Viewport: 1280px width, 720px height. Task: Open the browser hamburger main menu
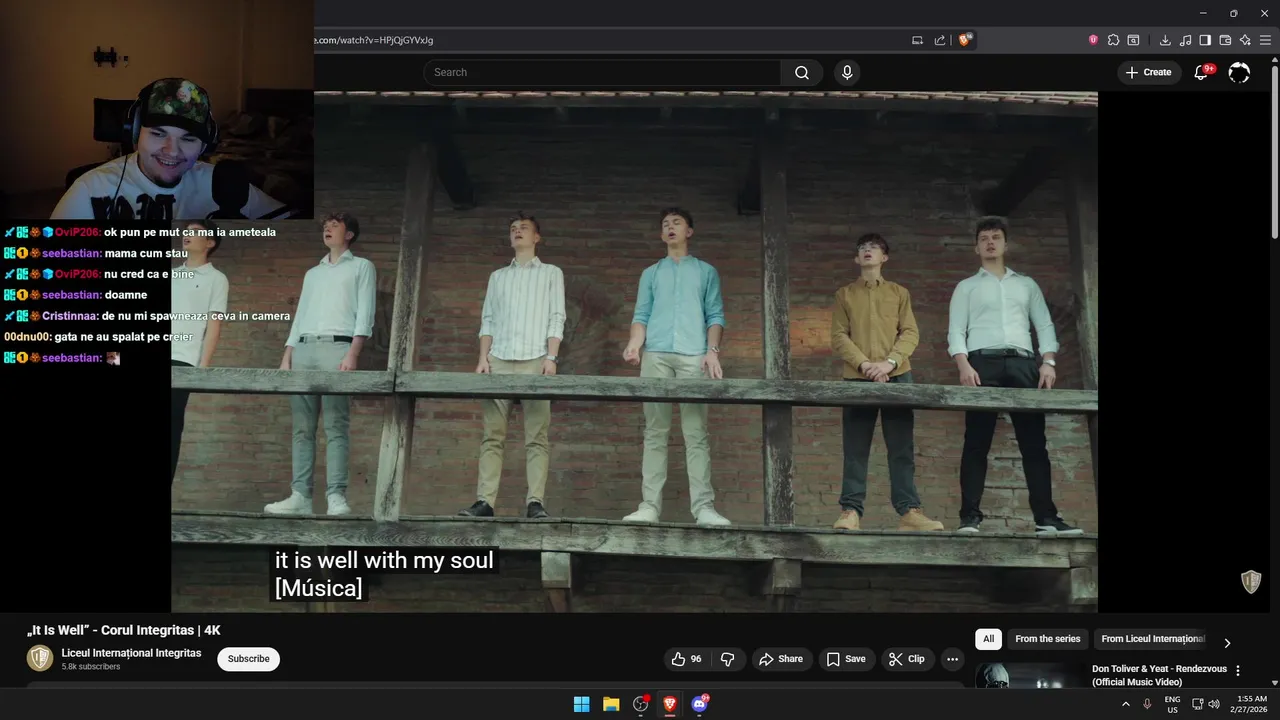click(1265, 40)
